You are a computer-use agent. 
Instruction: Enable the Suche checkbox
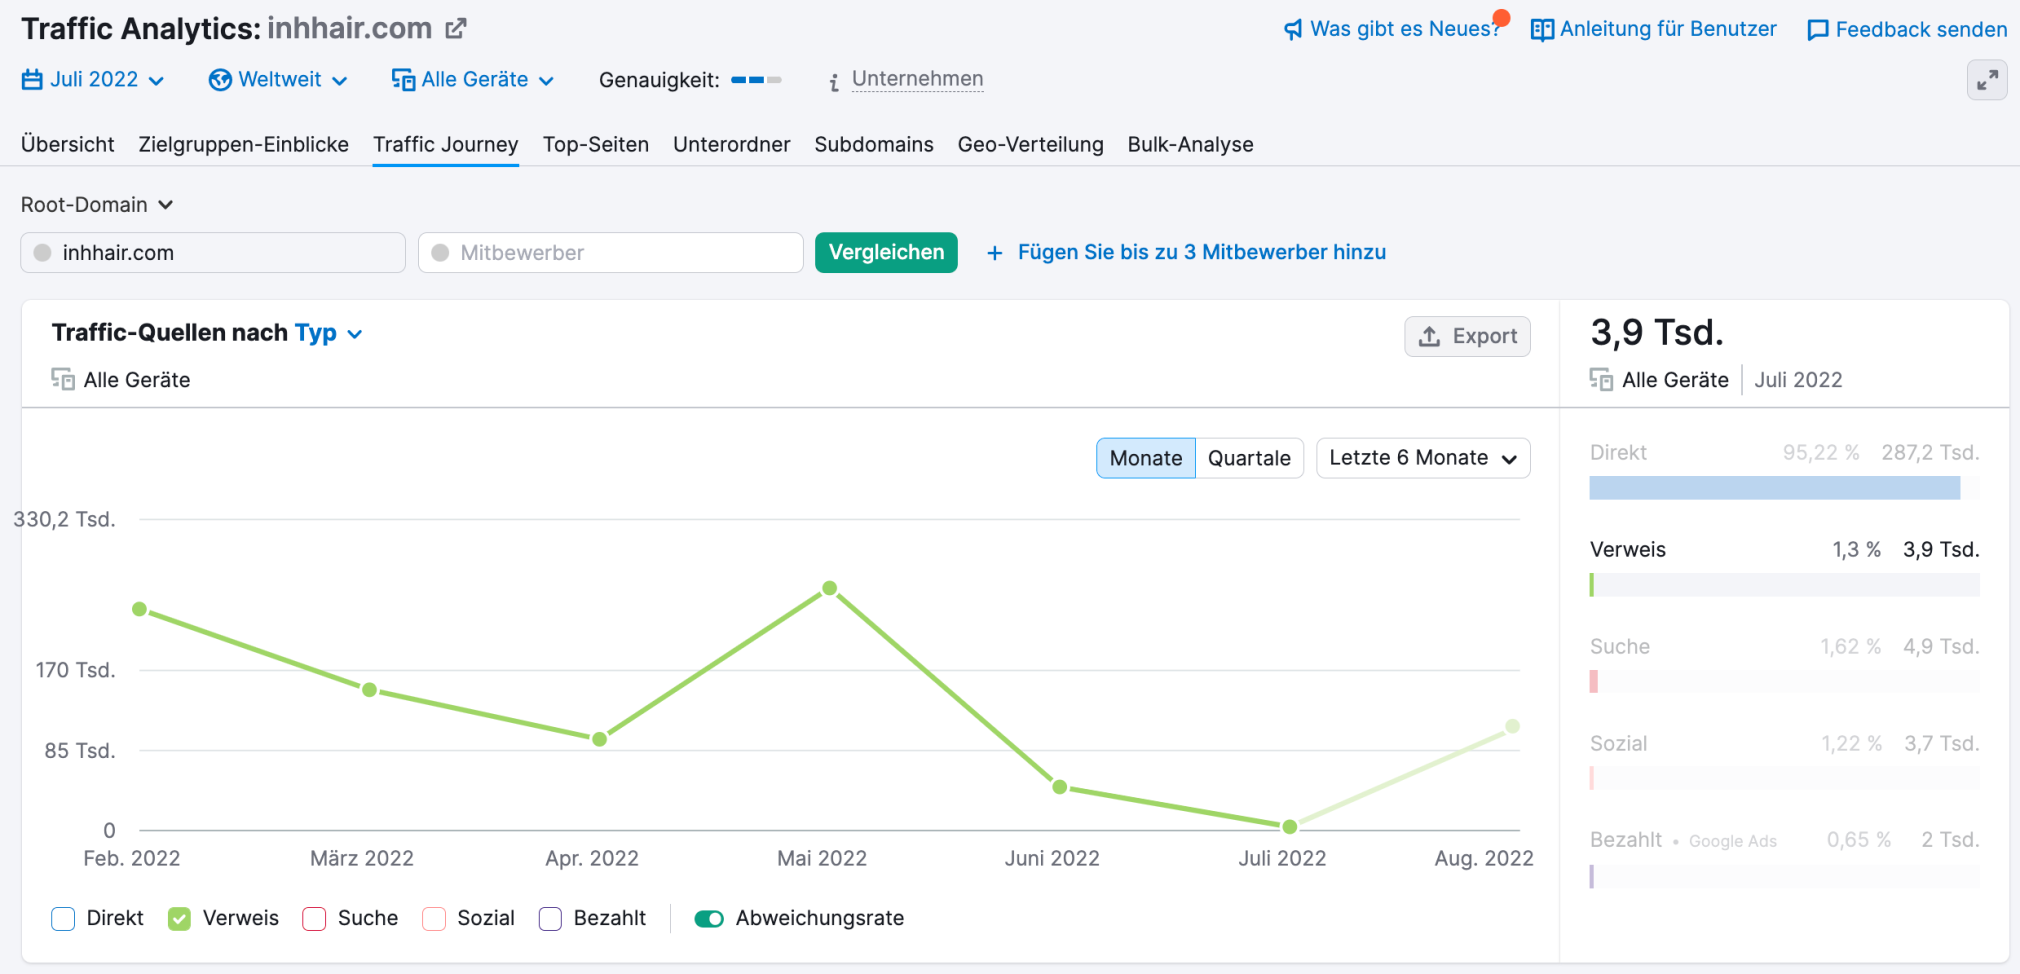pos(314,918)
